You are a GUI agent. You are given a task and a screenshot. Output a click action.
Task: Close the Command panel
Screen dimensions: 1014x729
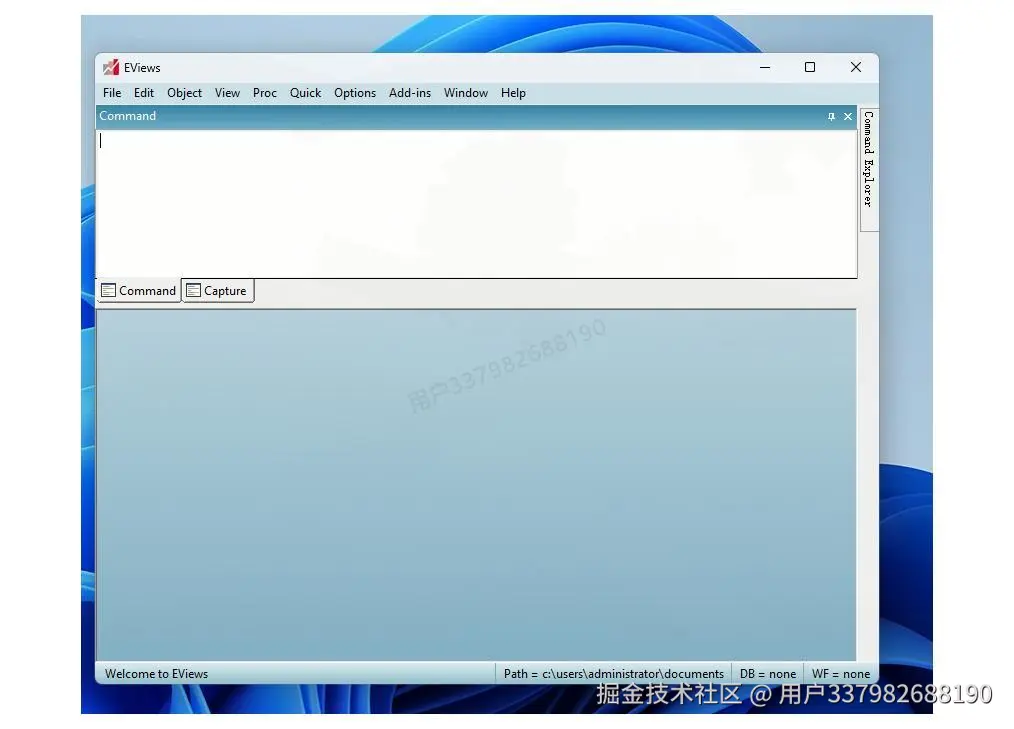[x=848, y=116]
